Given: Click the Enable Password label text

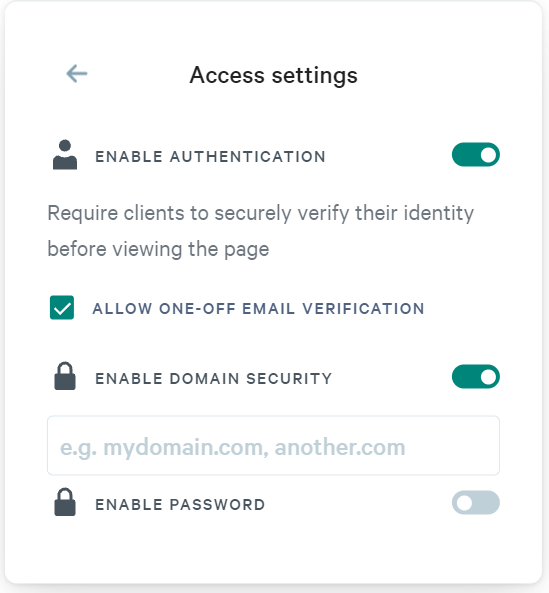Looking at the screenshot, I should tap(180, 505).
